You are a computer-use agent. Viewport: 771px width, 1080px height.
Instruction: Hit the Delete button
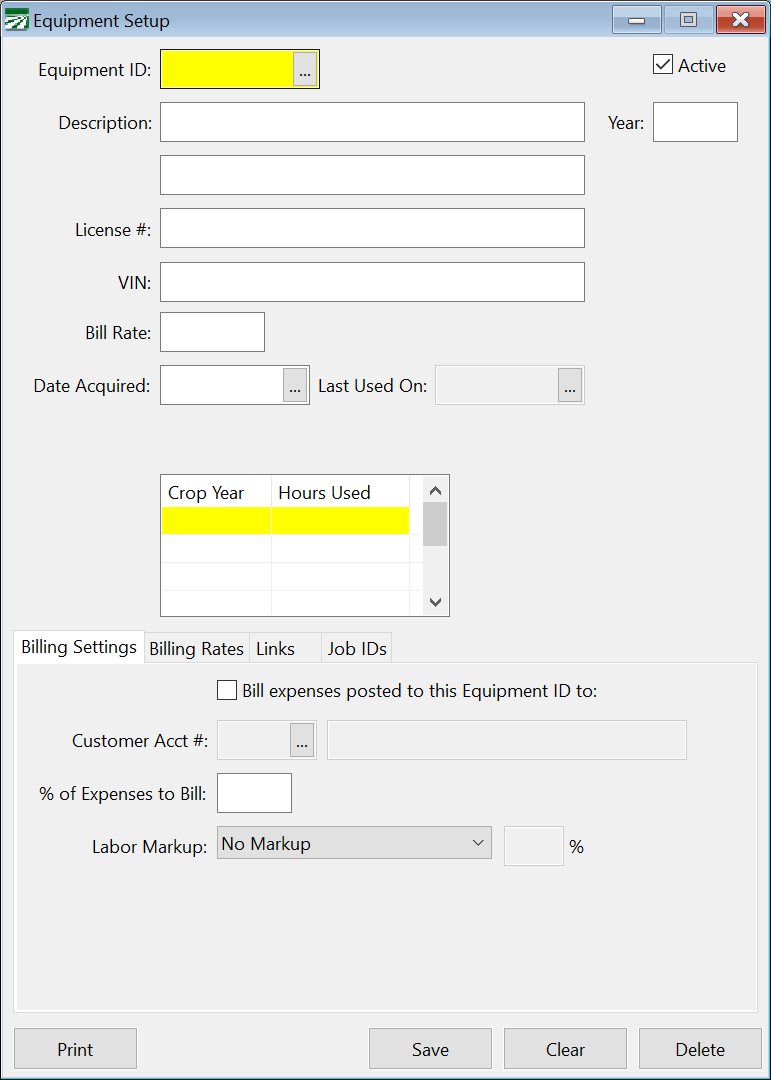[x=700, y=1049]
